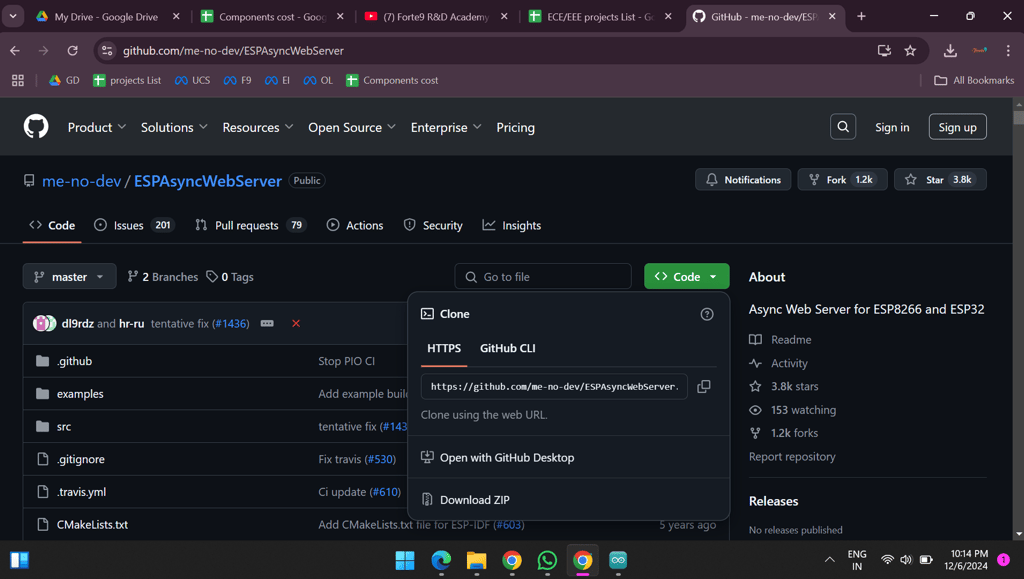Open the CMakeLists.txt file

(92, 524)
